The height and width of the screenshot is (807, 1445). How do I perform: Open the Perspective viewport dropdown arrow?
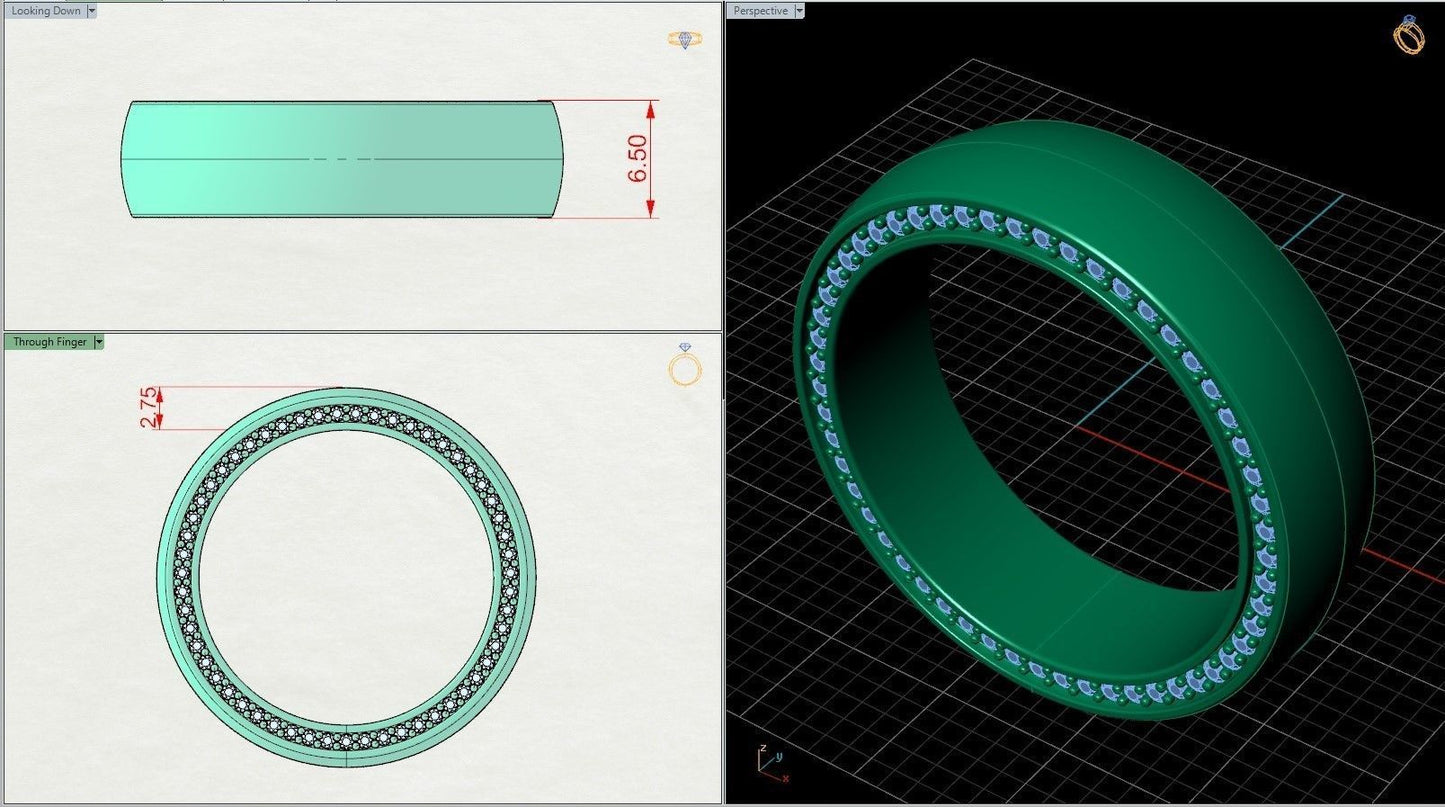pos(800,11)
